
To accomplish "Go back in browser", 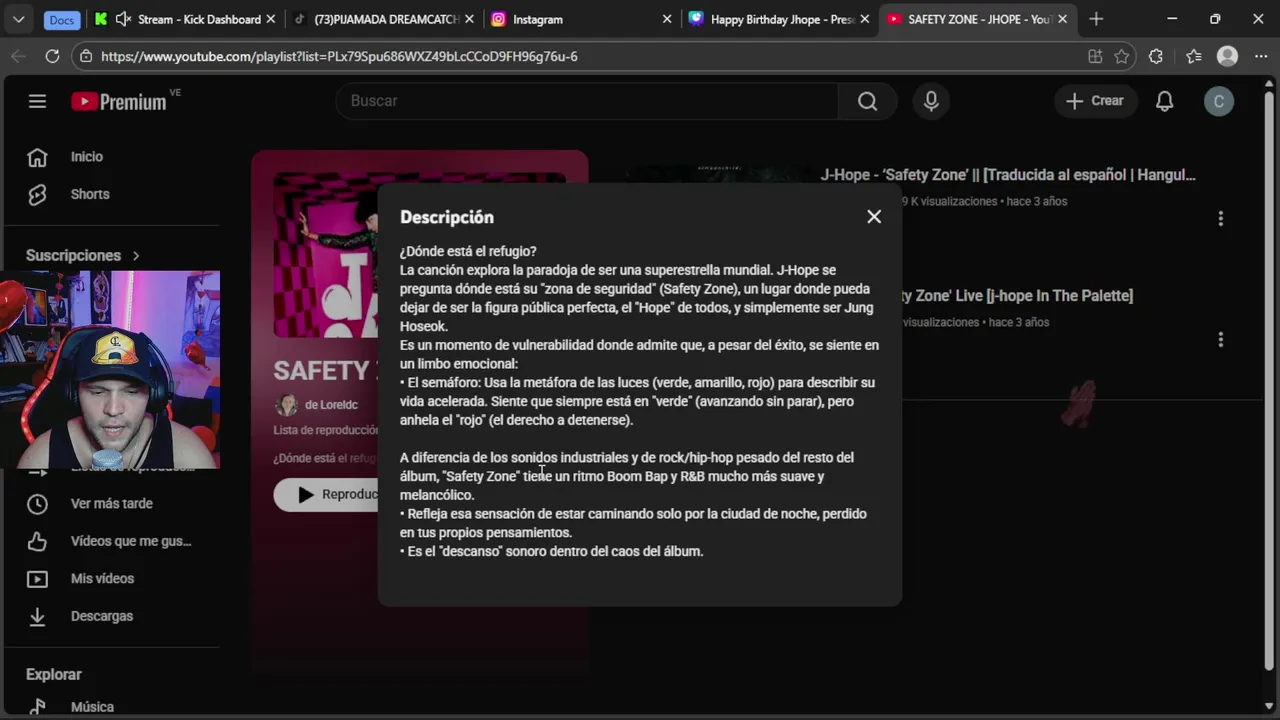I will point(18,57).
